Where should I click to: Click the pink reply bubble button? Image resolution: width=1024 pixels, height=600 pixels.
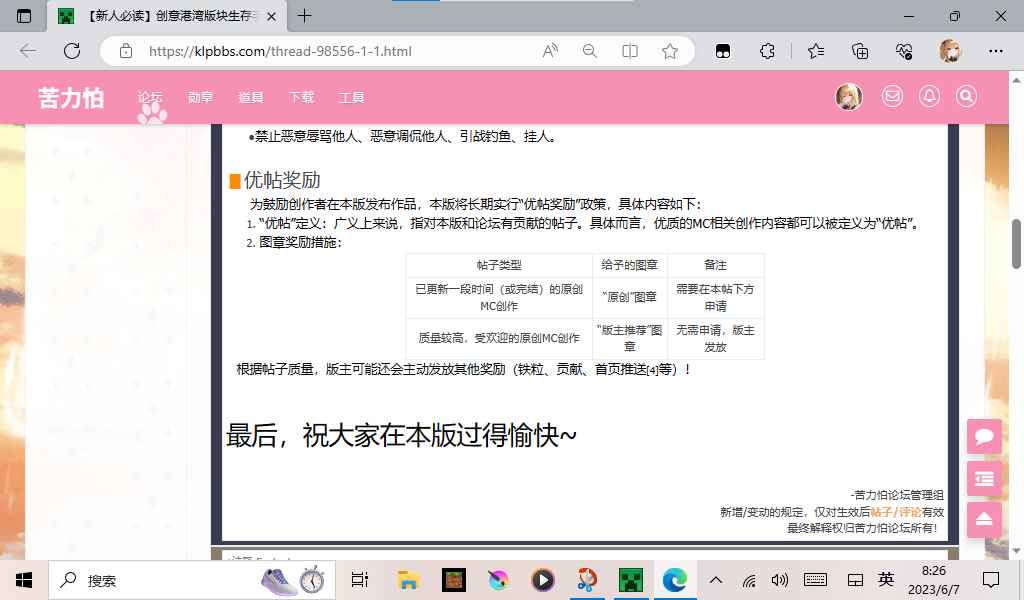pyautogui.click(x=984, y=436)
